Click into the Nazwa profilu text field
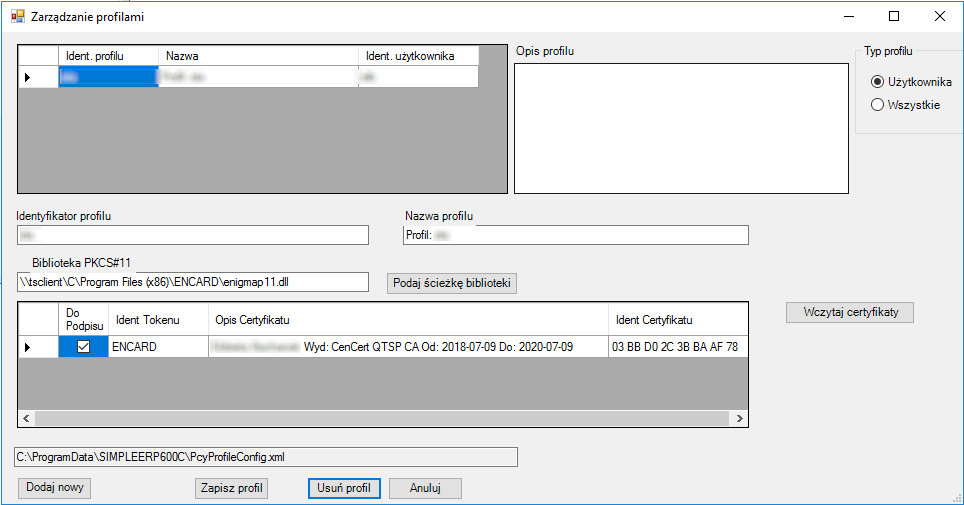 click(576, 235)
